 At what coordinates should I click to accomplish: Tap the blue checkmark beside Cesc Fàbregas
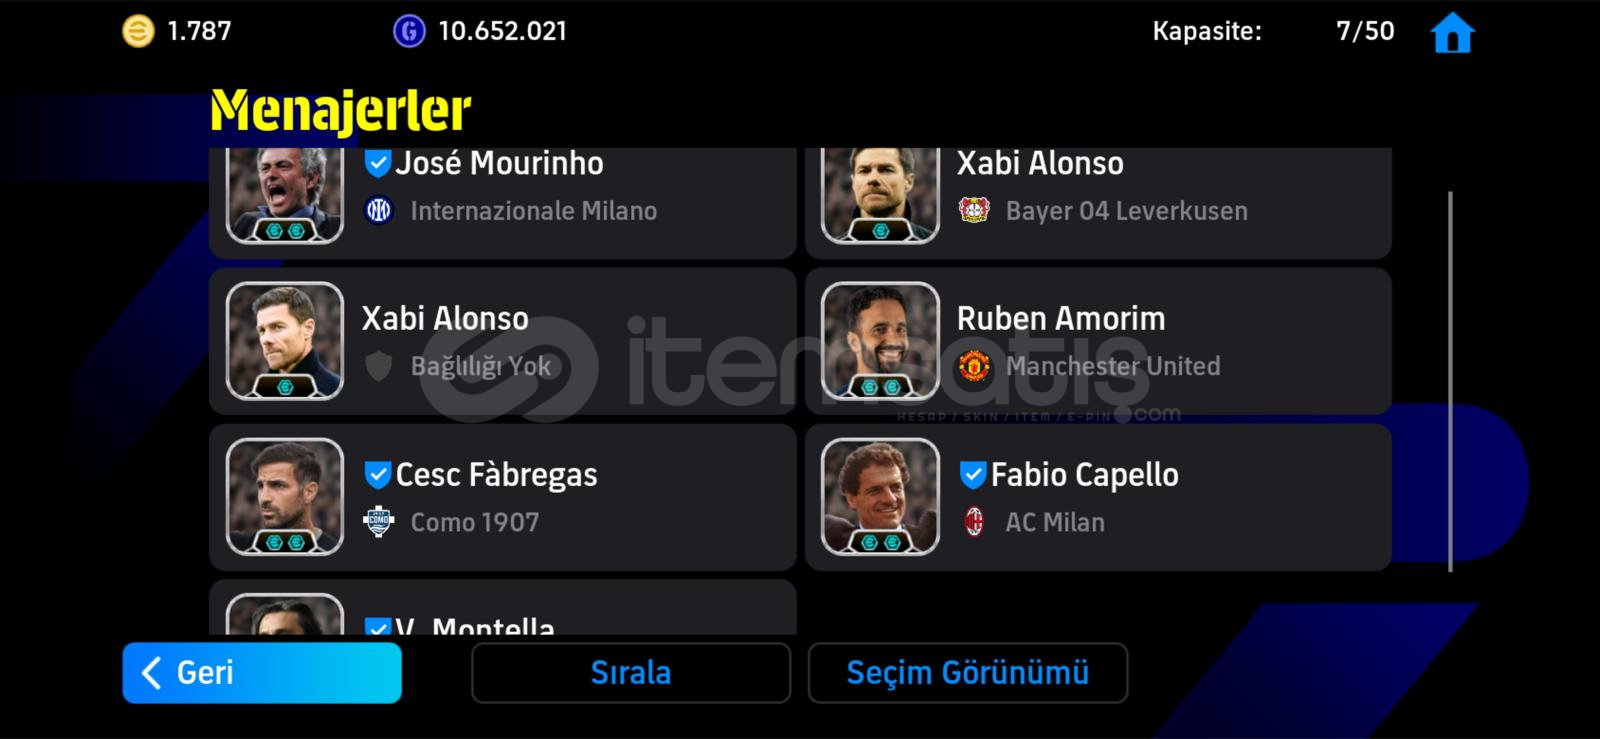377,474
